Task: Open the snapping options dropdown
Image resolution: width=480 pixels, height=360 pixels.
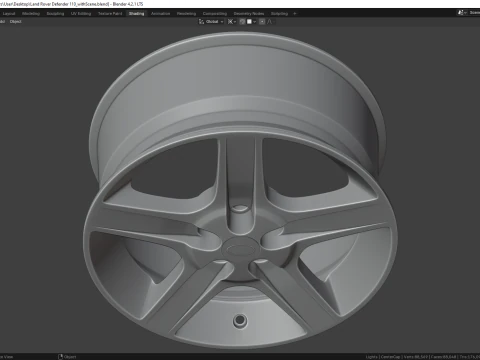Action: point(251,22)
